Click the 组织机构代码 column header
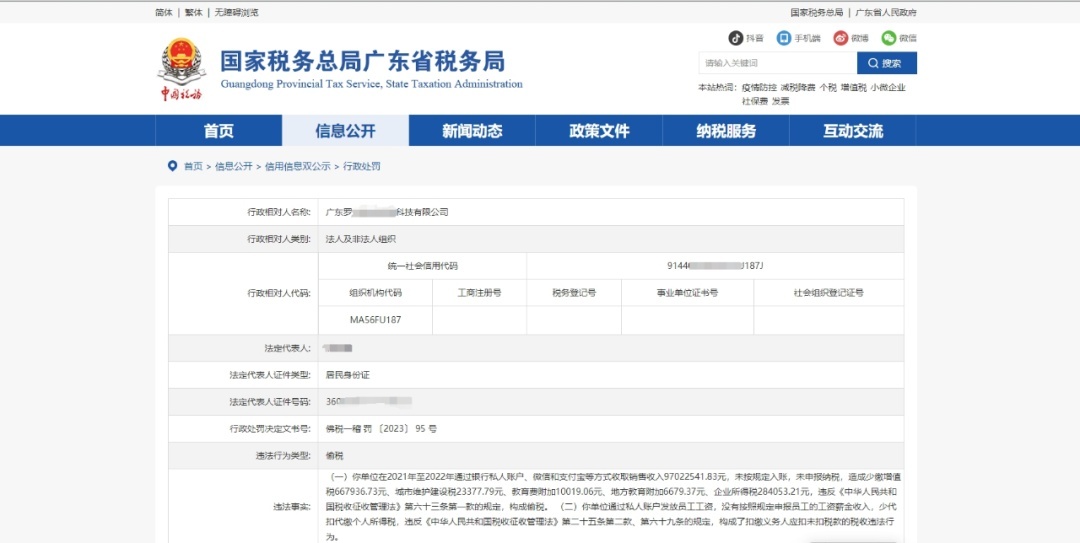This screenshot has height=543, width=1080. click(375, 293)
